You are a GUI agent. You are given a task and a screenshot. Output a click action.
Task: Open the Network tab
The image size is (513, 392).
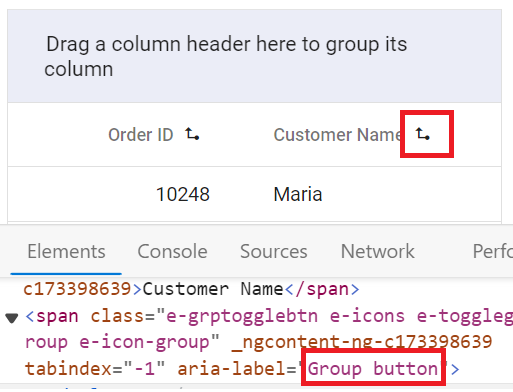point(378,251)
